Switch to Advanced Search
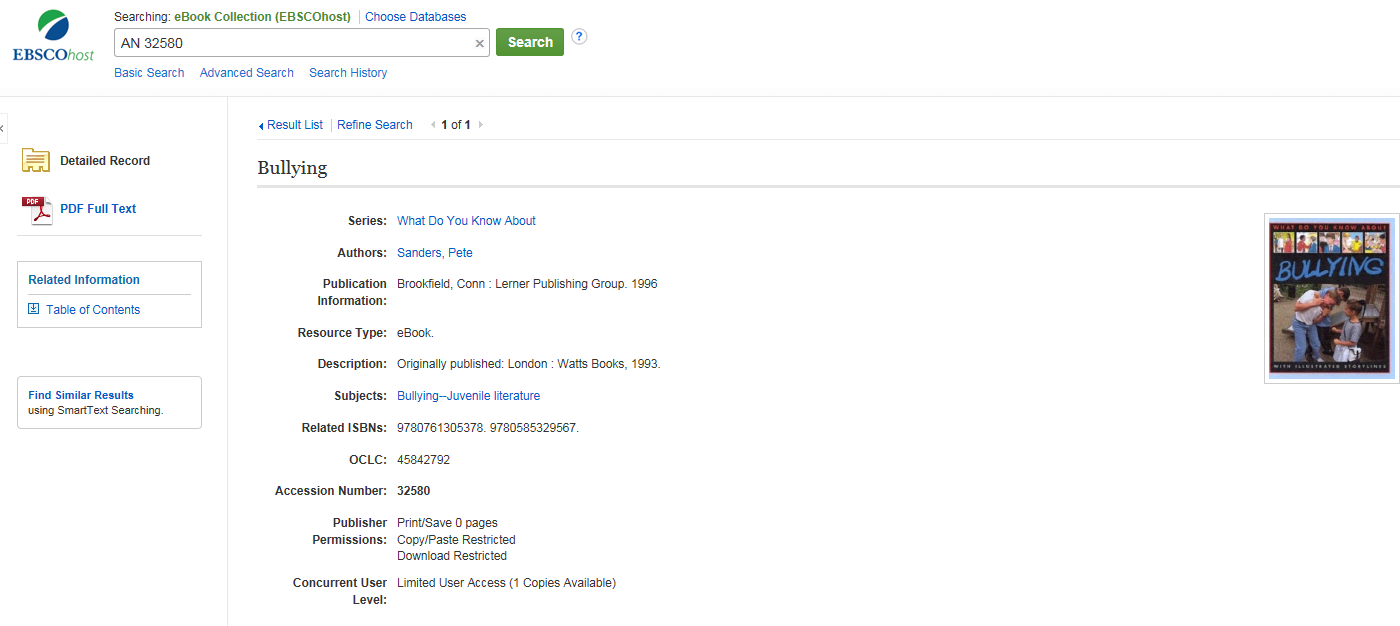Viewport: 1400px width, 626px height. tap(247, 73)
